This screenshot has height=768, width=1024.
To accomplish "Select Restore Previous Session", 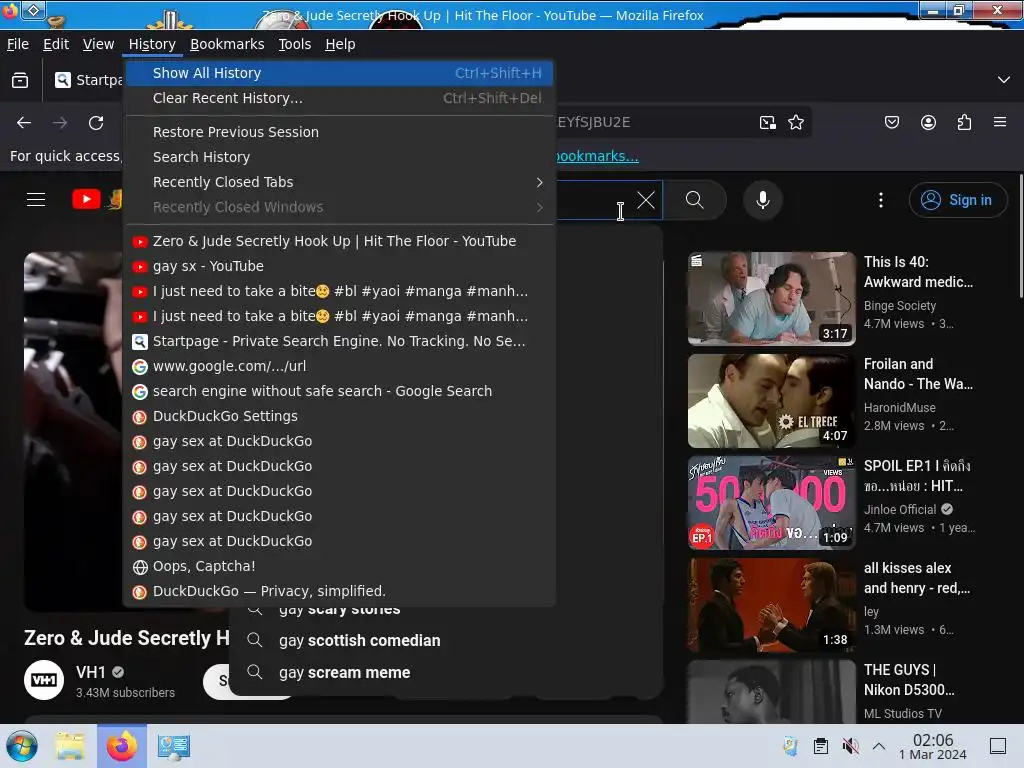I will (340, 132).
